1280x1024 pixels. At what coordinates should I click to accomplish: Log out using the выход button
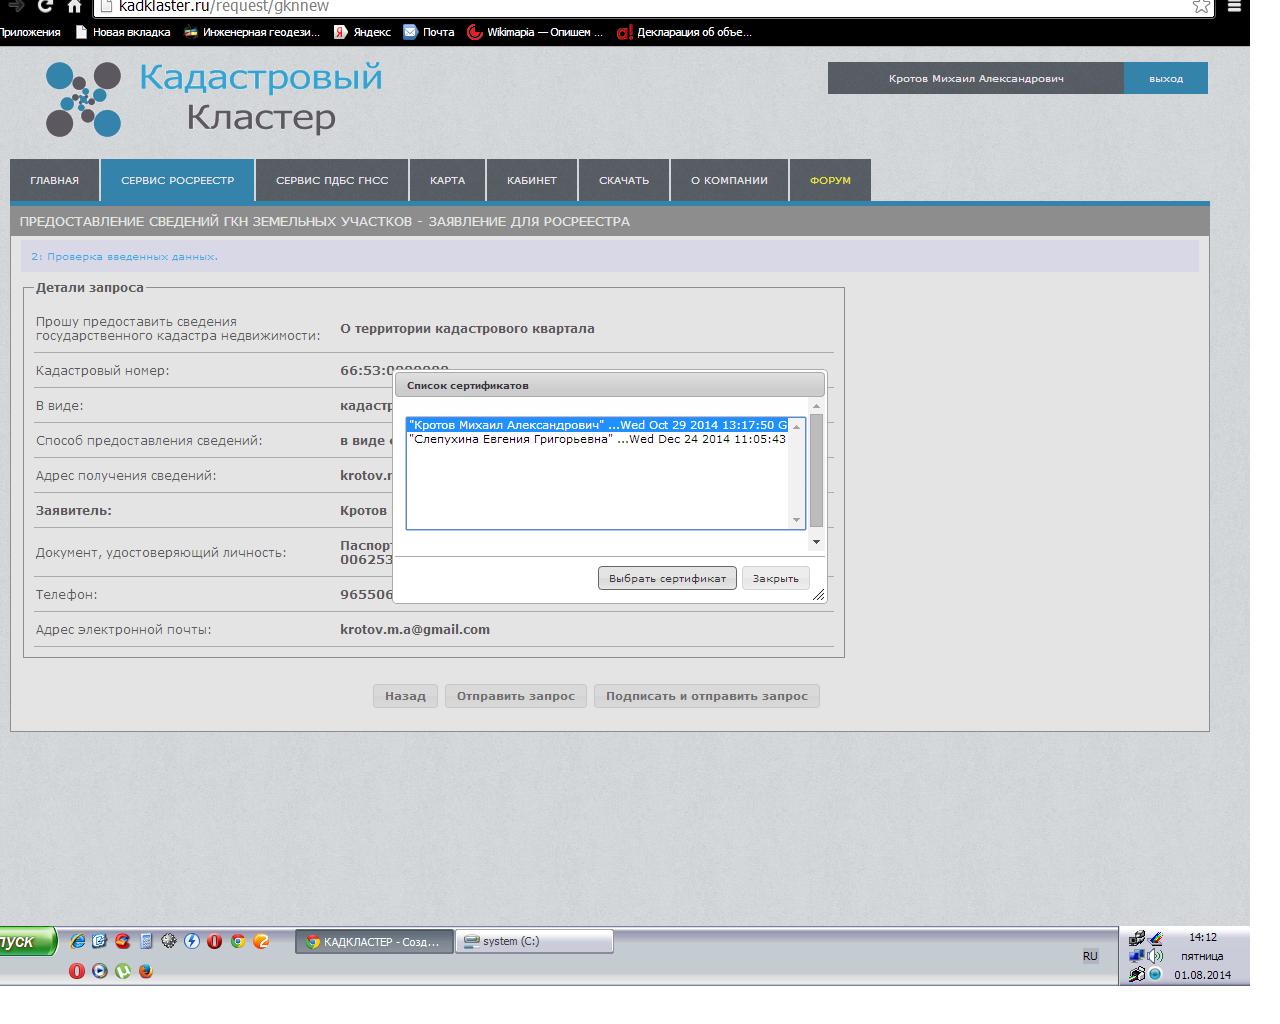tap(1165, 79)
